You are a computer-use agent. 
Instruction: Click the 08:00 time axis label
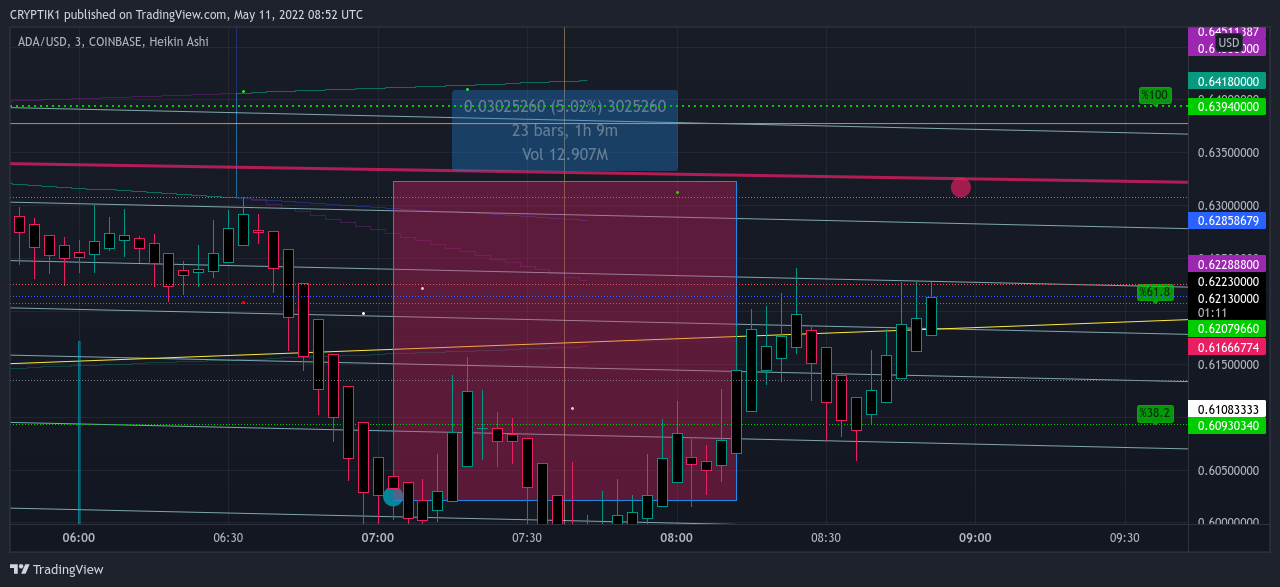pyautogui.click(x=677, y=537)
